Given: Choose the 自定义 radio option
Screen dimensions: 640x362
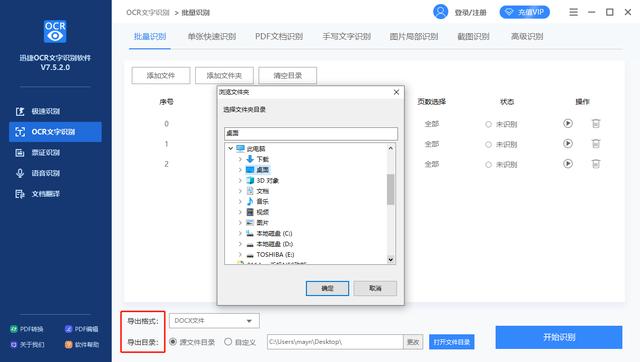Looking at the screenshot, I should coord(228,342).
